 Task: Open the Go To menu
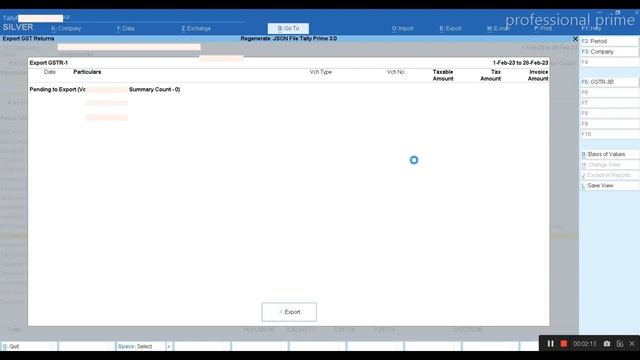(x=288, y=29)
